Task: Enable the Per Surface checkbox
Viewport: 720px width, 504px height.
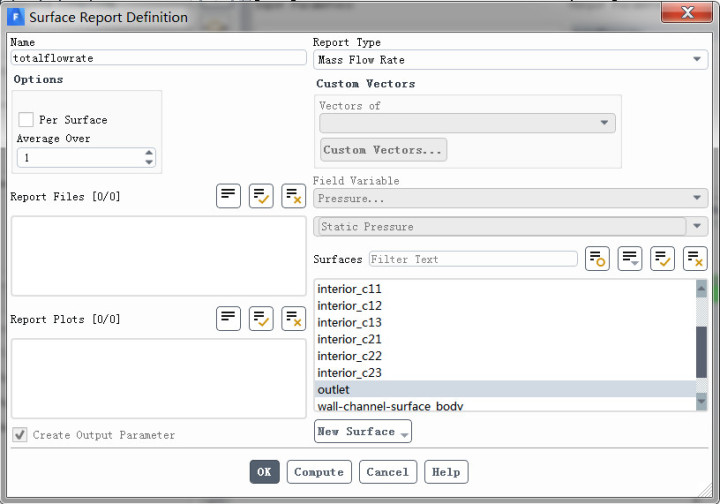Action: [x=26, y=119]
